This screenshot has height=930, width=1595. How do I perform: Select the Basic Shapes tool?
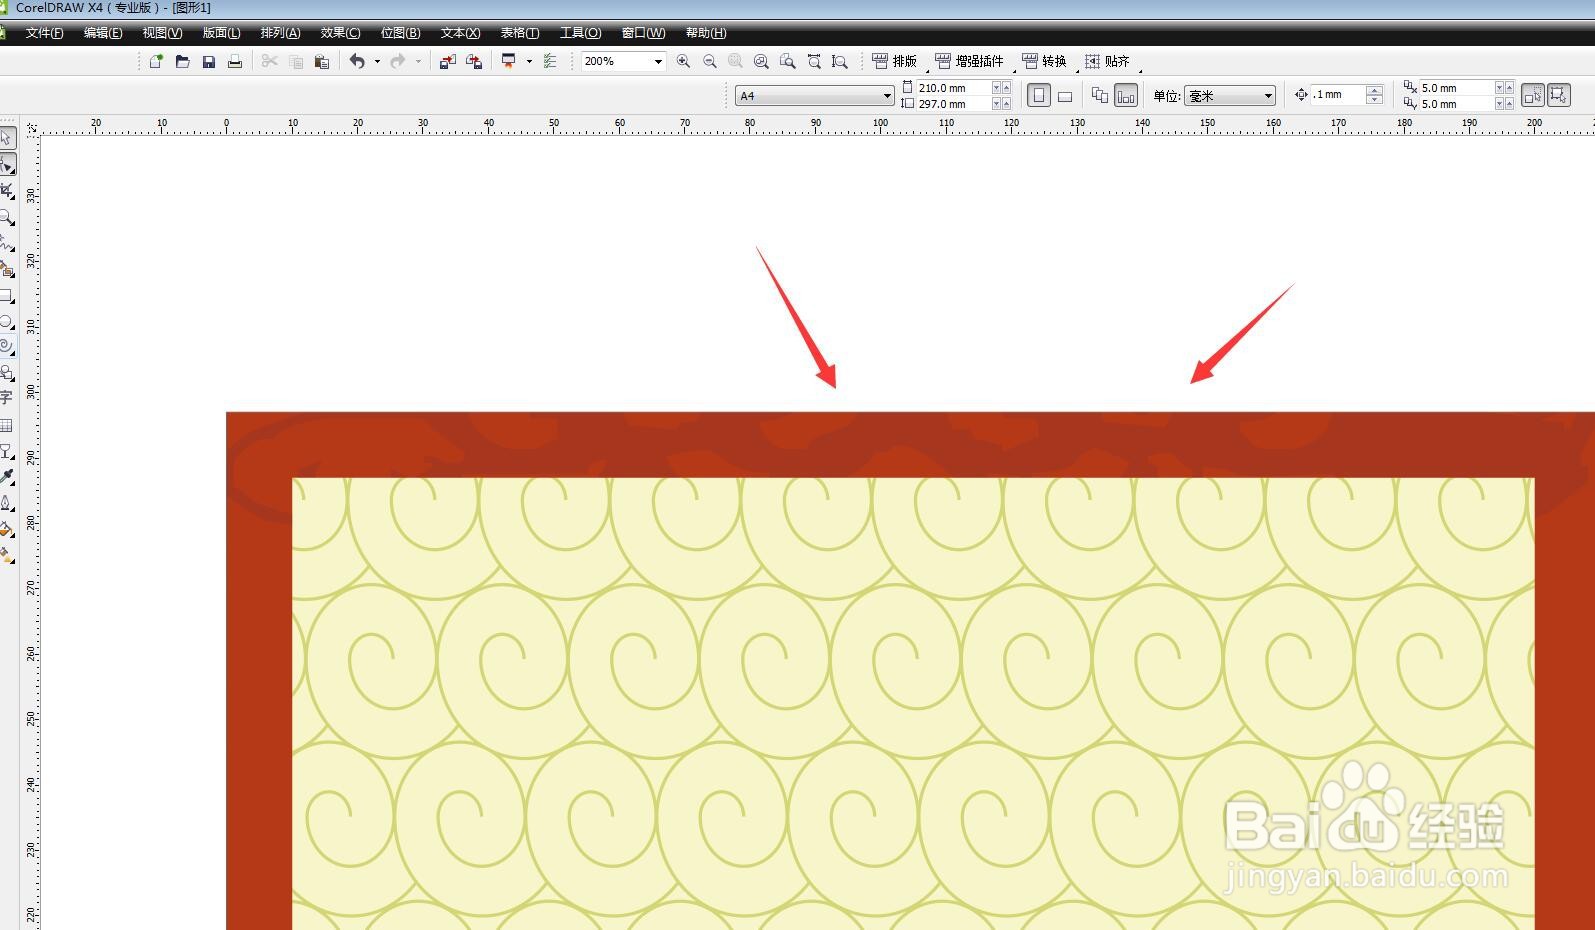coord(7,373)
